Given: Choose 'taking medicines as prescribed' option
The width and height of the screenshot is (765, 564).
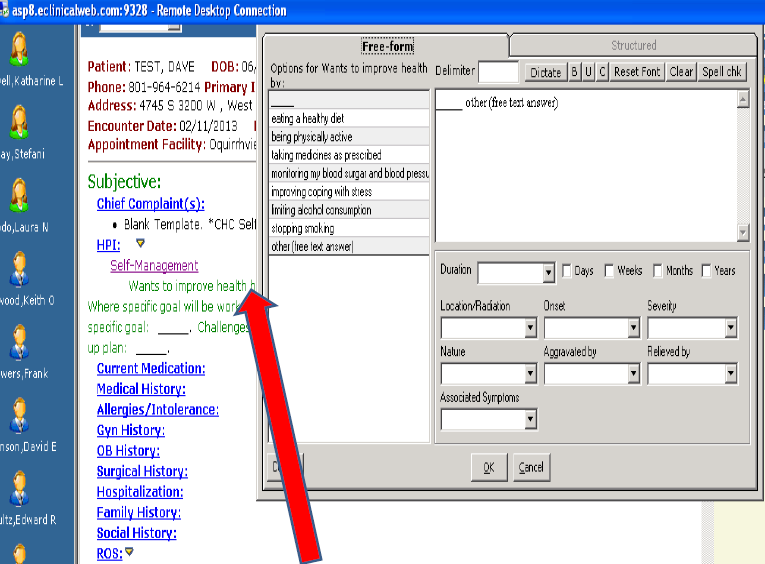Looking at the screenshot, I should click(x=349, y=155).
